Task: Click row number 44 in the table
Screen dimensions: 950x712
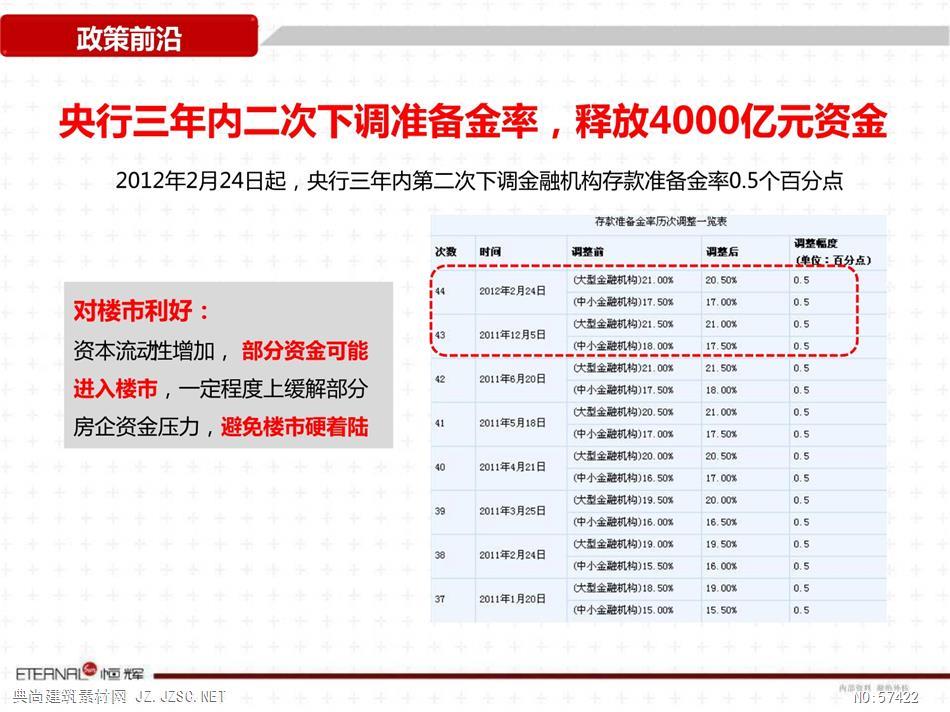Action: [x=440, y=291]
